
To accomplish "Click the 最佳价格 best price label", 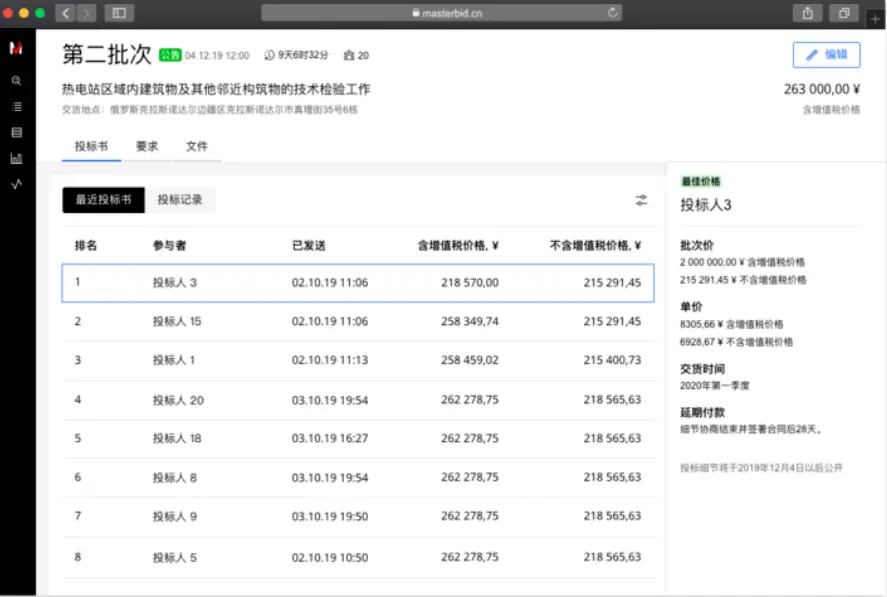I will tap(700, 181).
